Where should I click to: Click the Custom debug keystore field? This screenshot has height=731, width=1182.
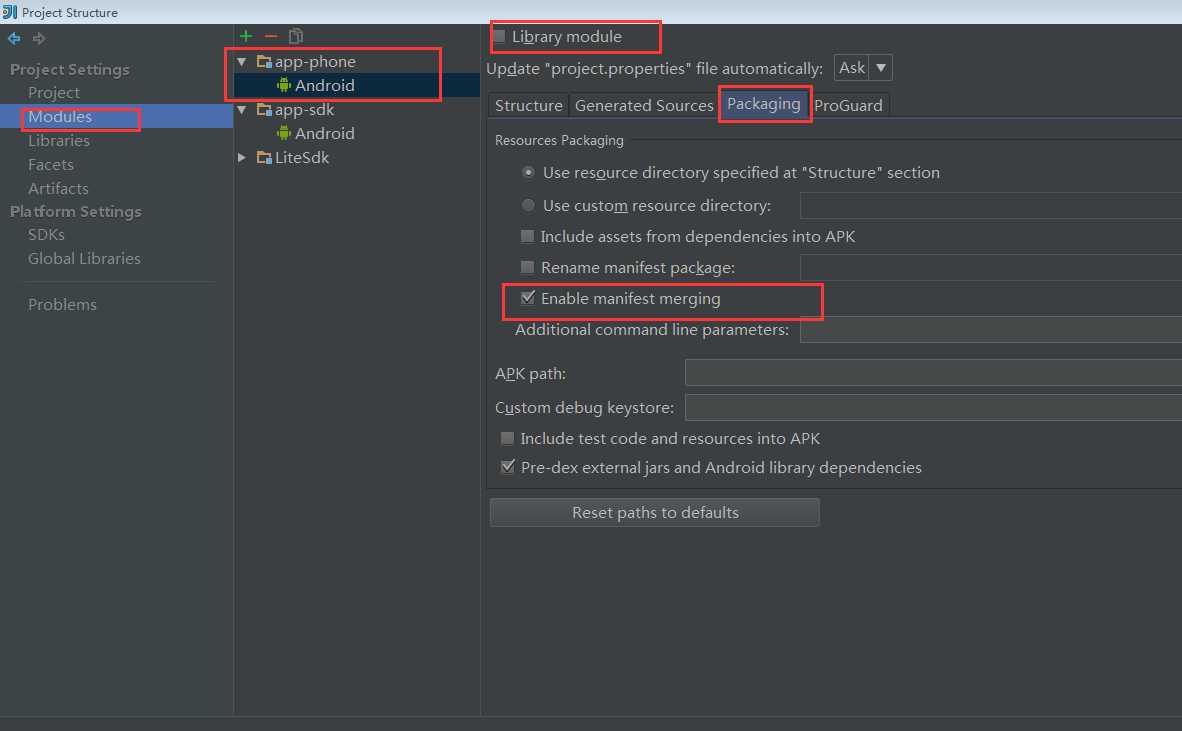tap(933, 407)
